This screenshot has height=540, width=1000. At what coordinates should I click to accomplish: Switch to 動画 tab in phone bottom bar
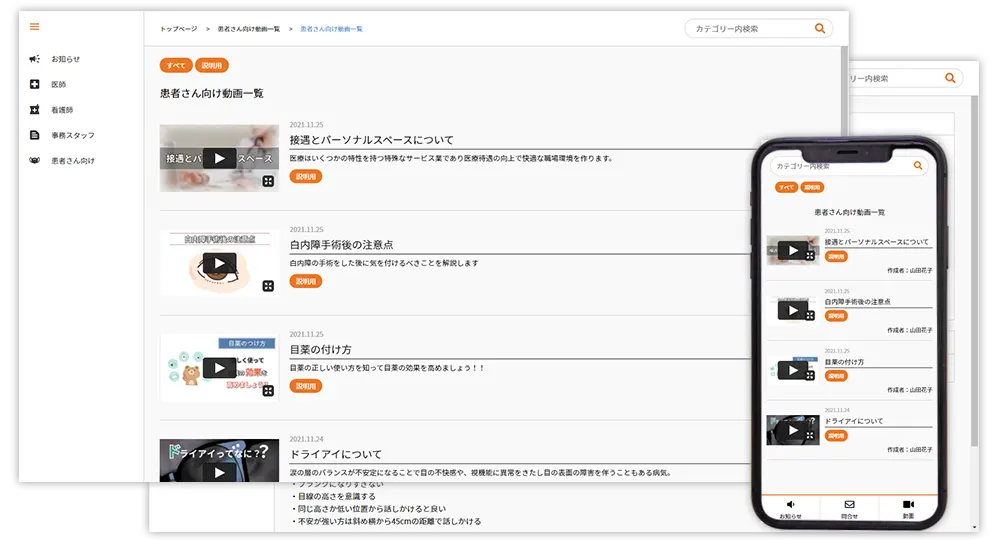908,509
